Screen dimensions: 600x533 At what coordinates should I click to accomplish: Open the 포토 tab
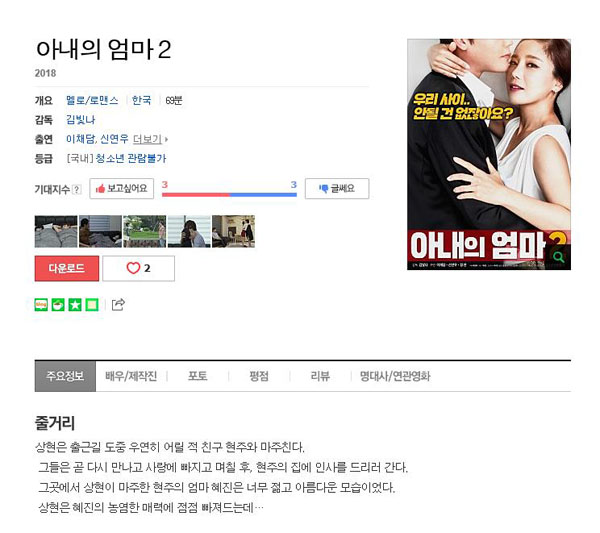(197, 376)
